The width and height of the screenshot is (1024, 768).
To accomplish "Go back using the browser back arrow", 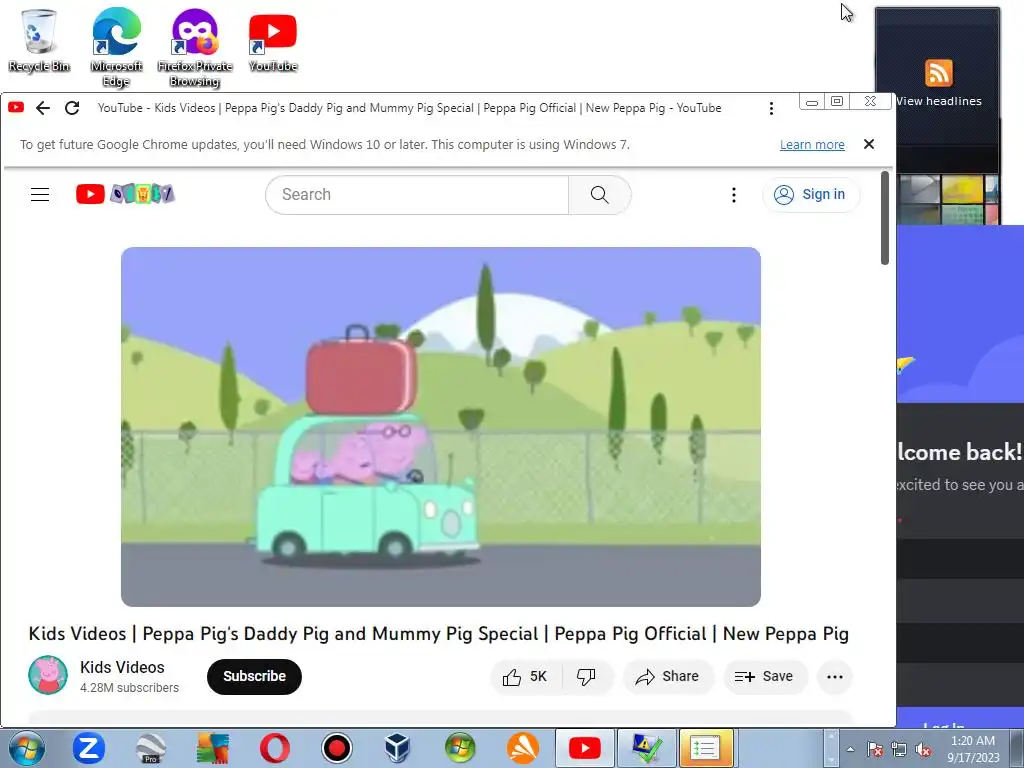I will (x=43, y=108).
